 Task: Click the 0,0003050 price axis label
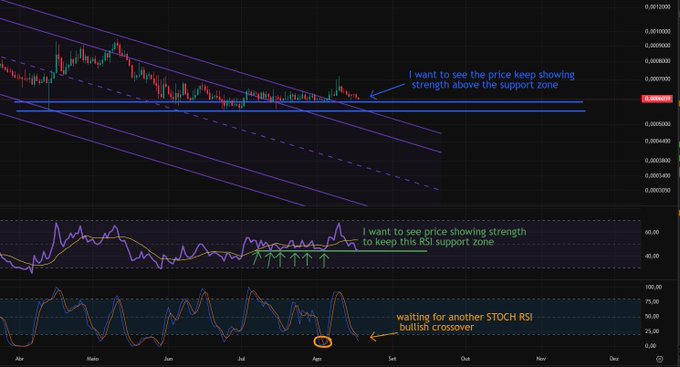[x=657, y=190]
